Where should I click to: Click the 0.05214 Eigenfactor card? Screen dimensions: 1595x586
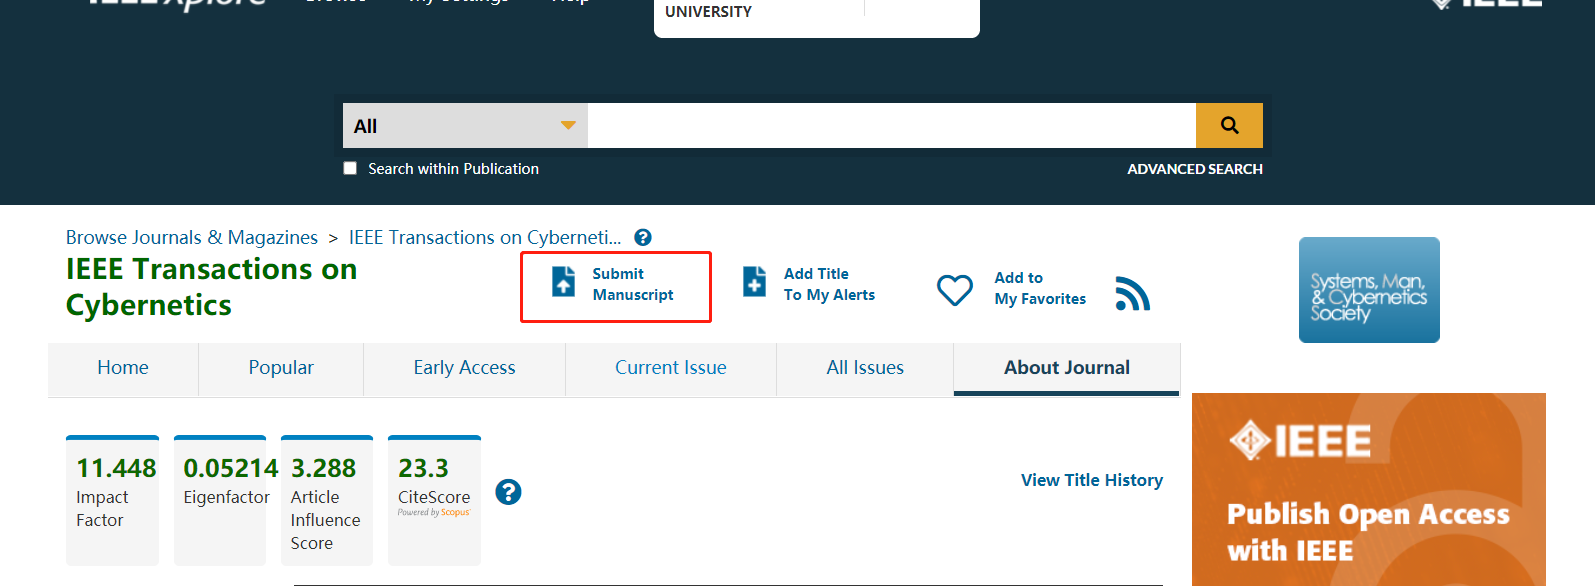[220, 500]
